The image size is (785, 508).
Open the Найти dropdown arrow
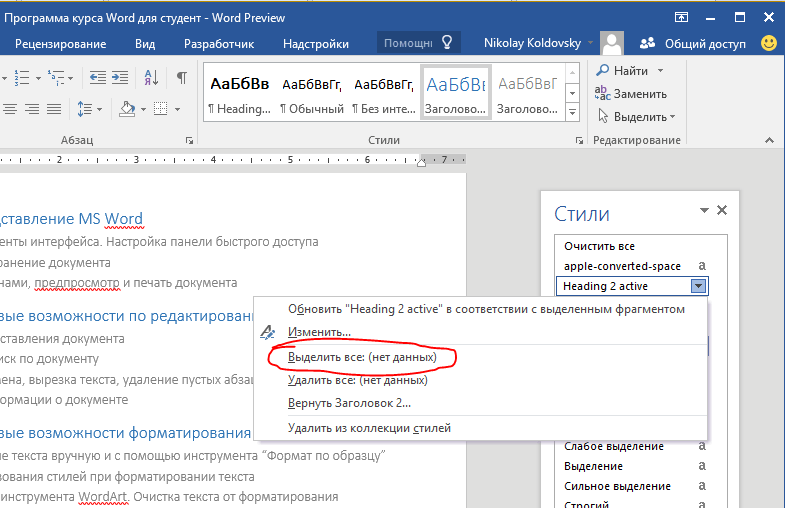660,71
